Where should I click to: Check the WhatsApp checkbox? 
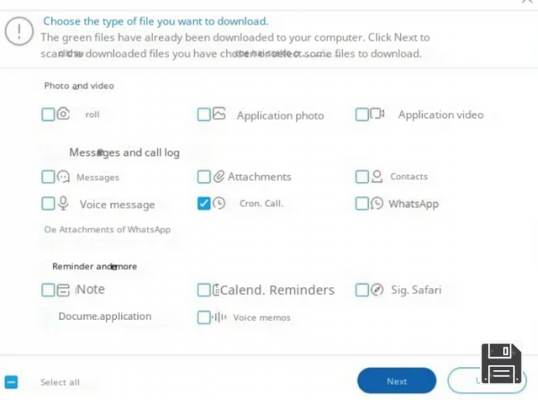[x=362, y=203]
